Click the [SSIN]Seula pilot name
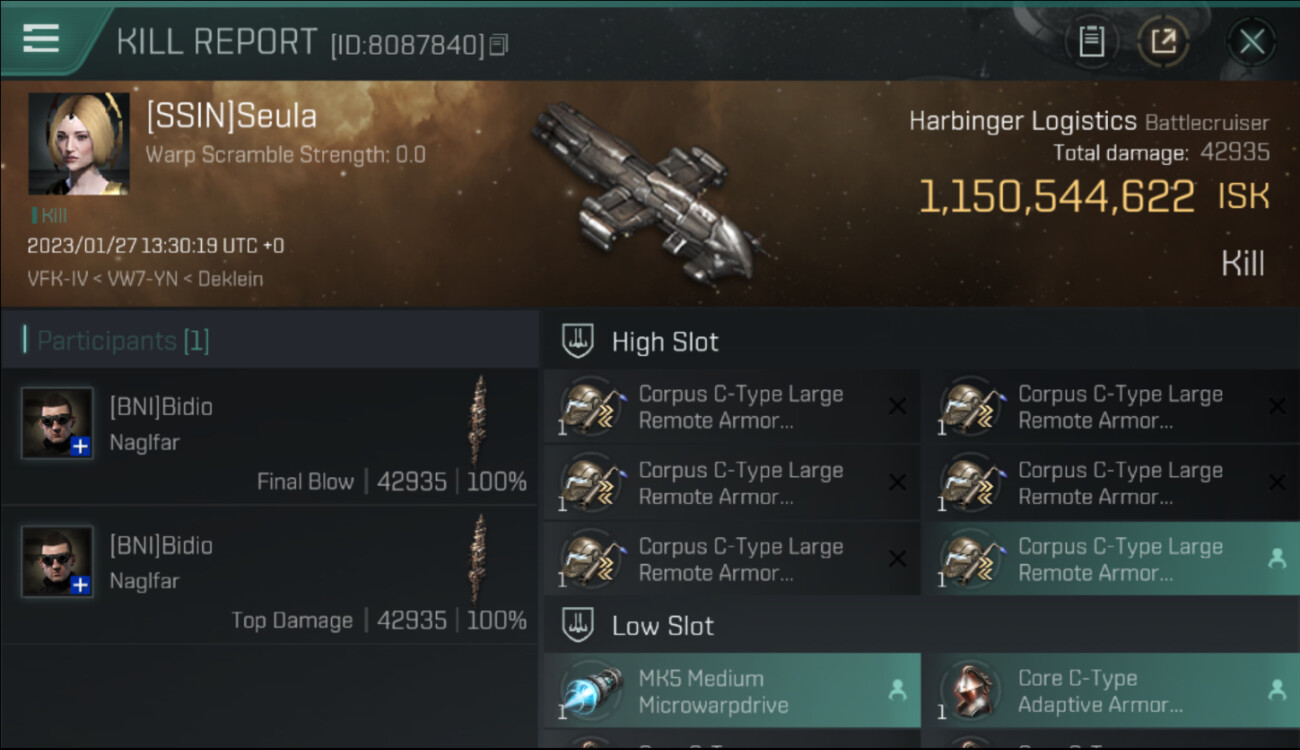Viewport: 1300px width, 750px height. tap(231, 116)
